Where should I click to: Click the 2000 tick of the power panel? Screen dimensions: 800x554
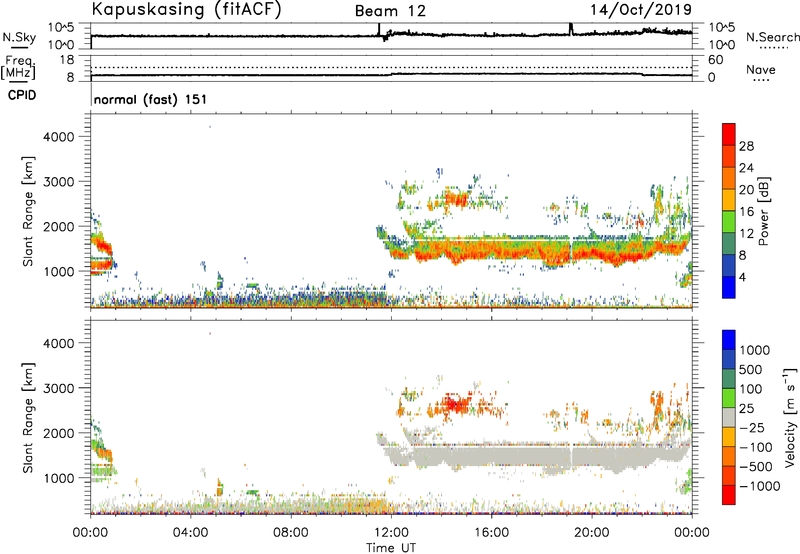click(x=59, y=226)
